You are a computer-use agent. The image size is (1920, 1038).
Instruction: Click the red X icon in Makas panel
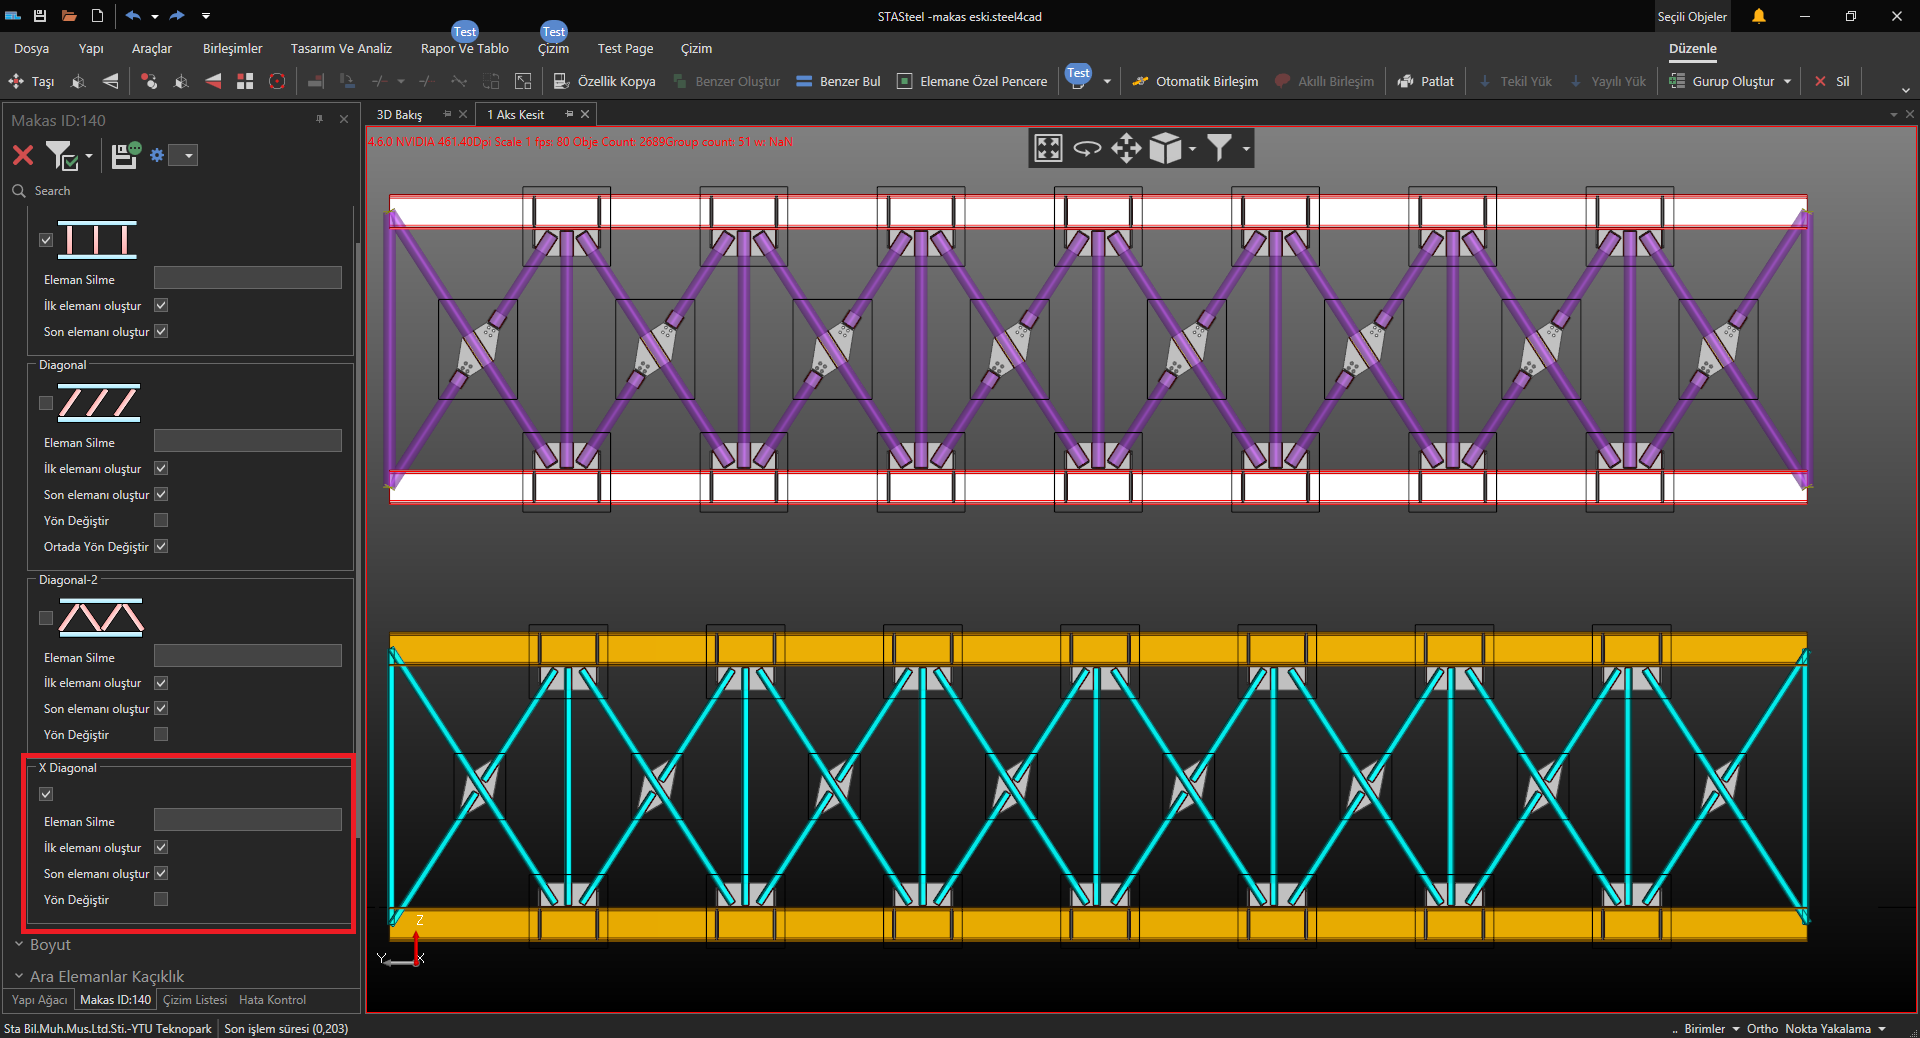tap(23, 155)
